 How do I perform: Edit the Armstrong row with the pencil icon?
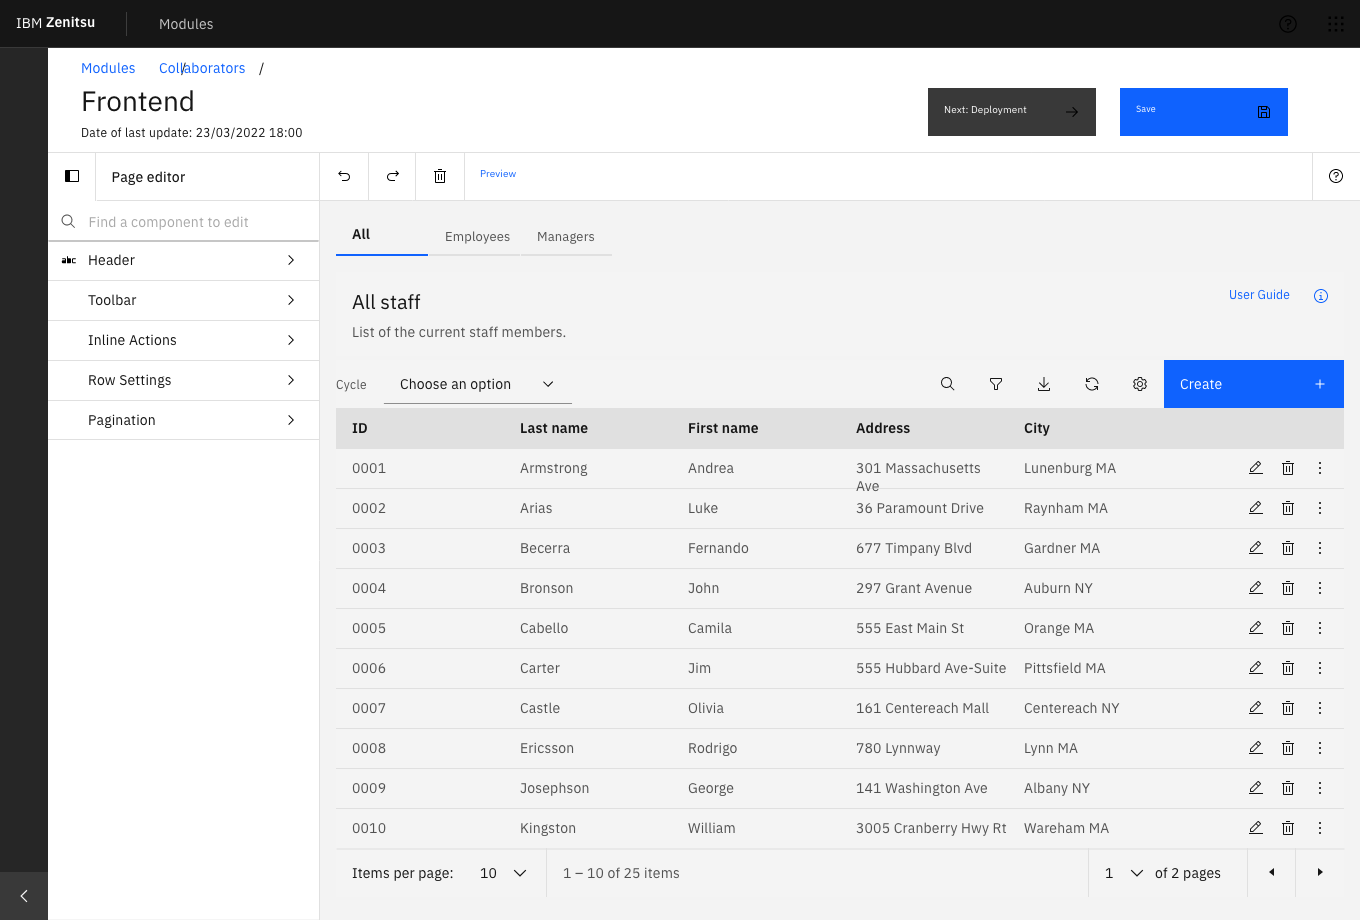(1256, 468)
